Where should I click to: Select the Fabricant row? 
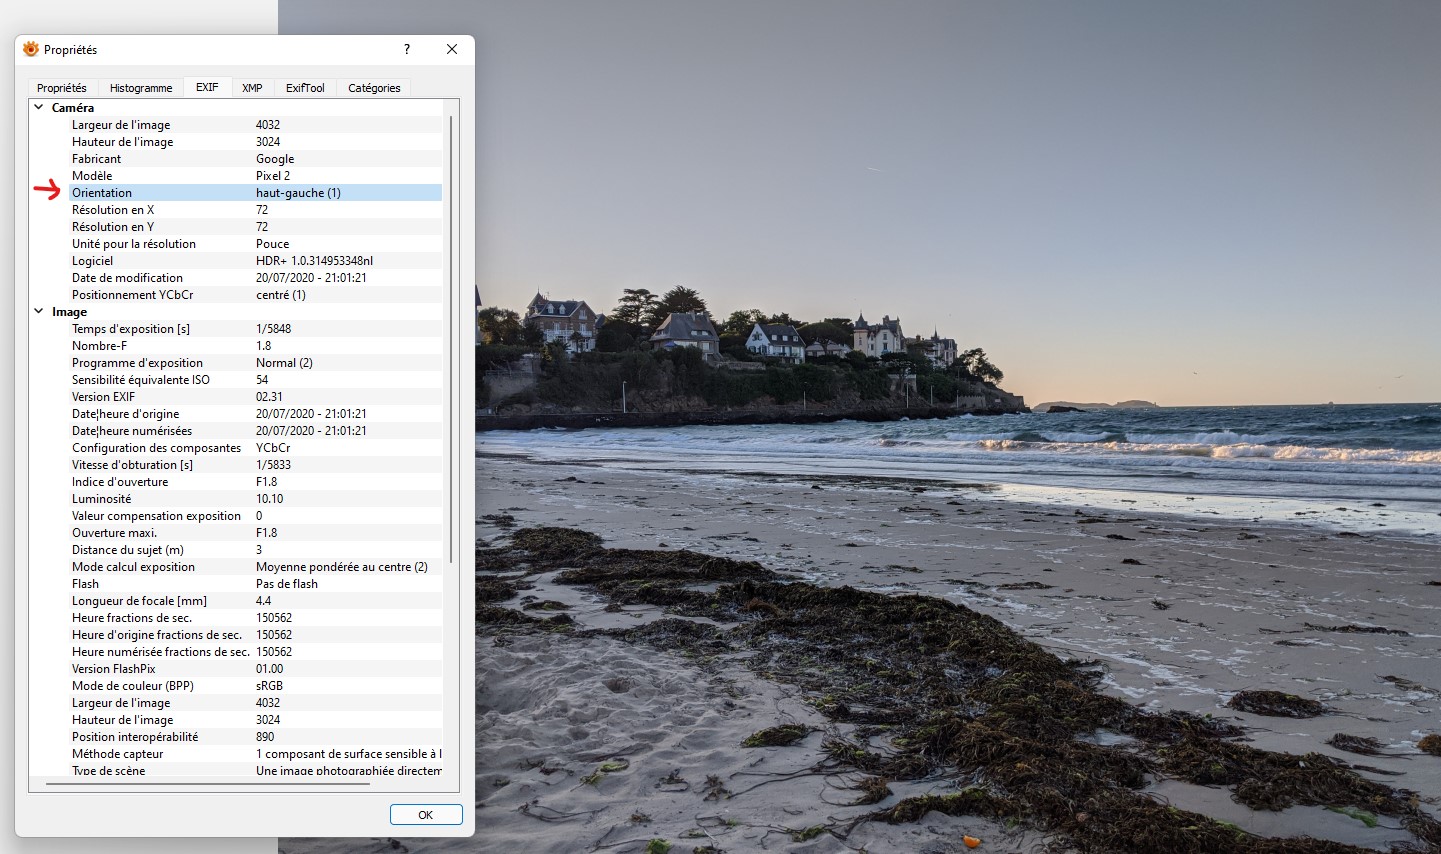255,159
